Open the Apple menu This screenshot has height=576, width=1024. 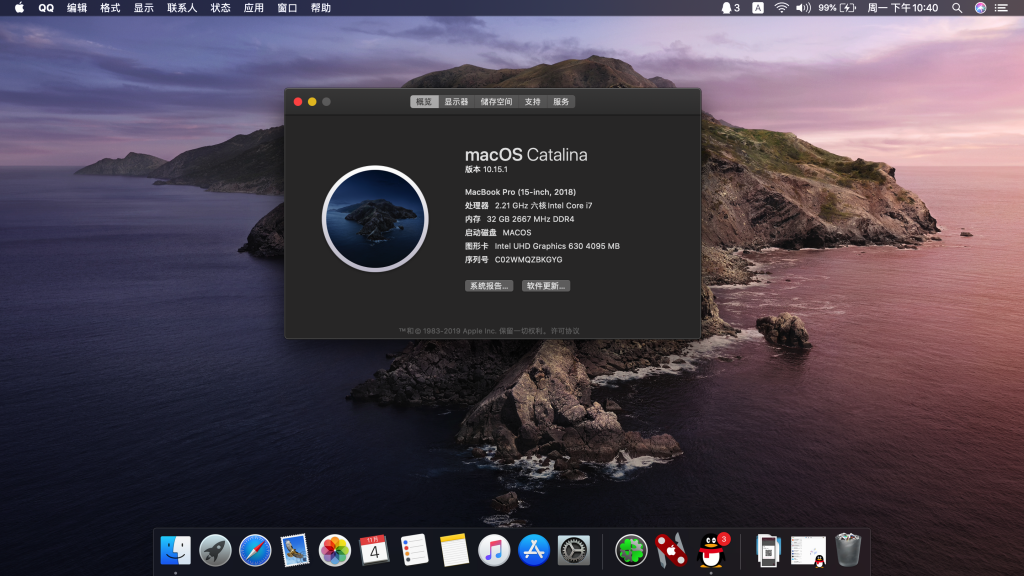coord(18,7)
